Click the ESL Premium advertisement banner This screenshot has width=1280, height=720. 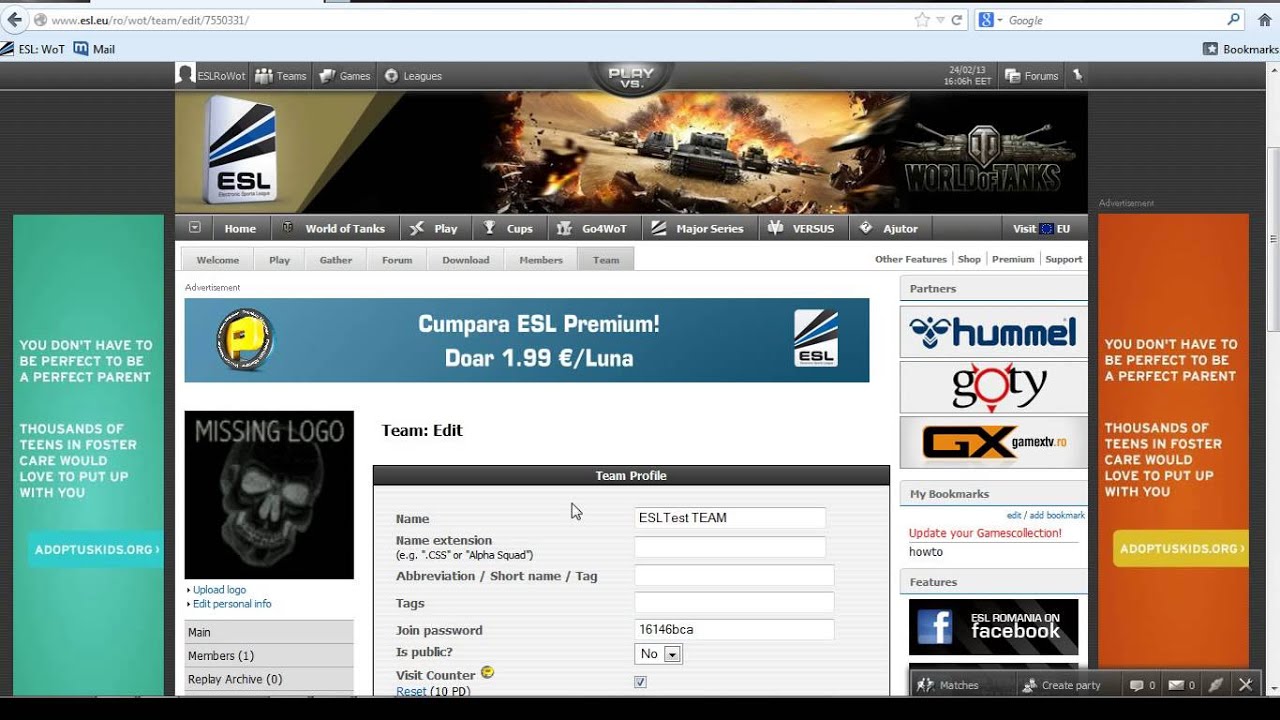527,340
